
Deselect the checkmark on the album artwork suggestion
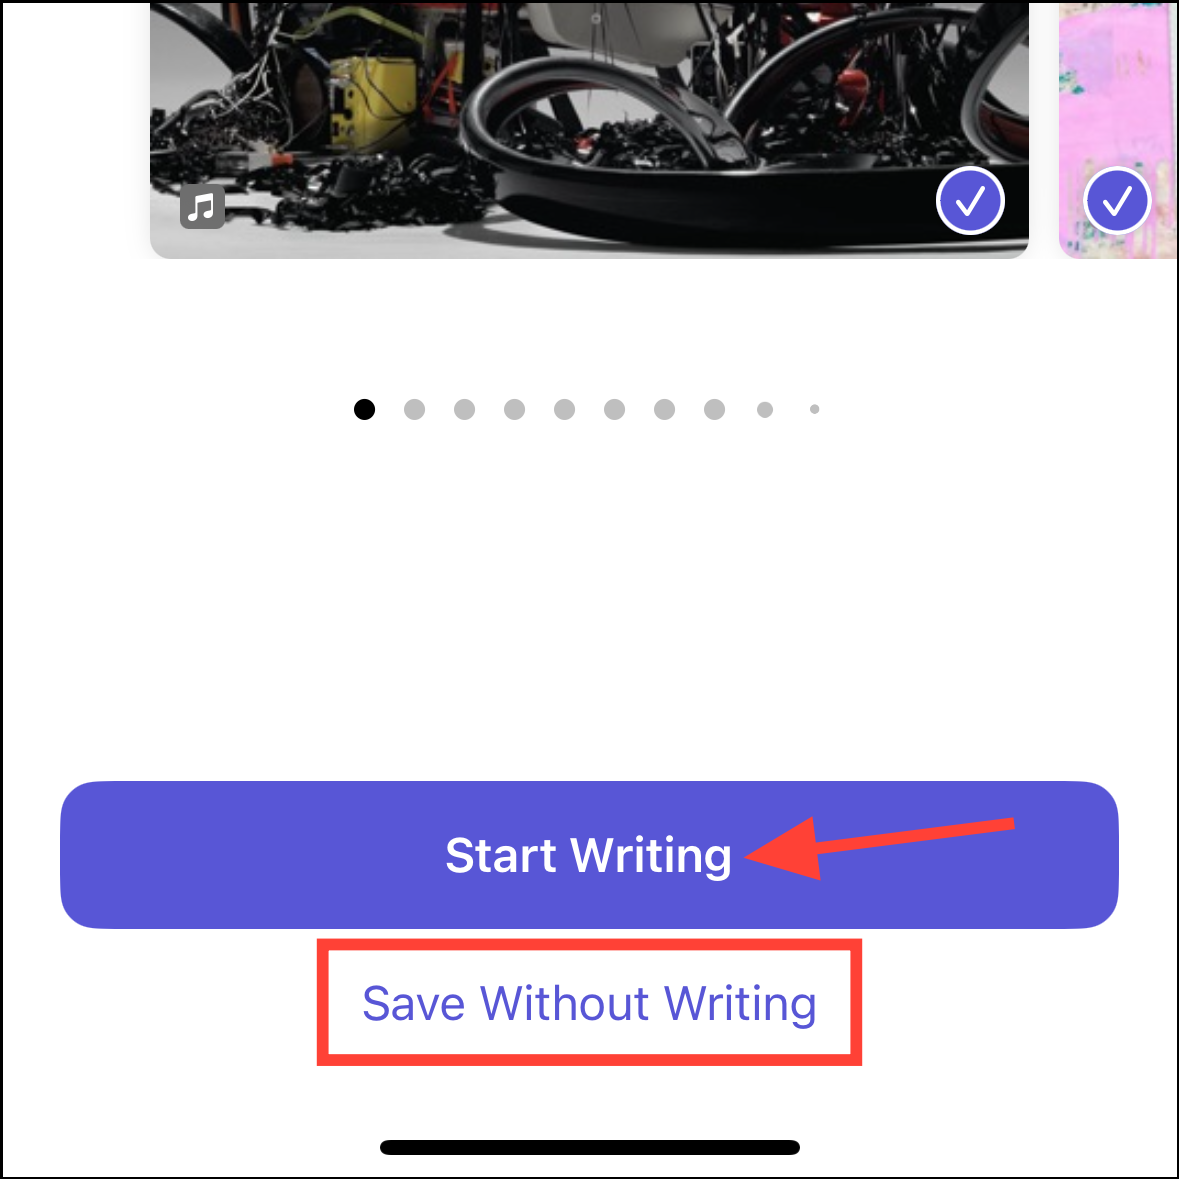coord(970,201)
